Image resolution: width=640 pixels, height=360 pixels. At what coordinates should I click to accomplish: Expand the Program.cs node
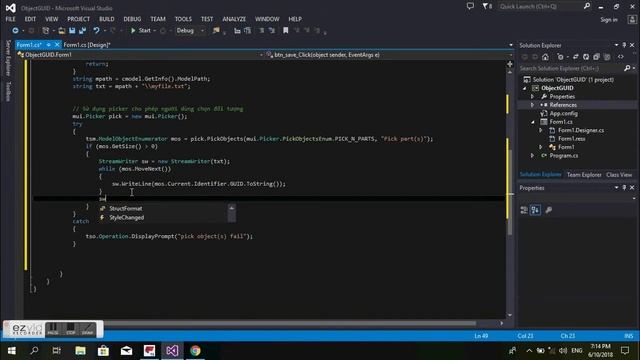tap(532, 156)
